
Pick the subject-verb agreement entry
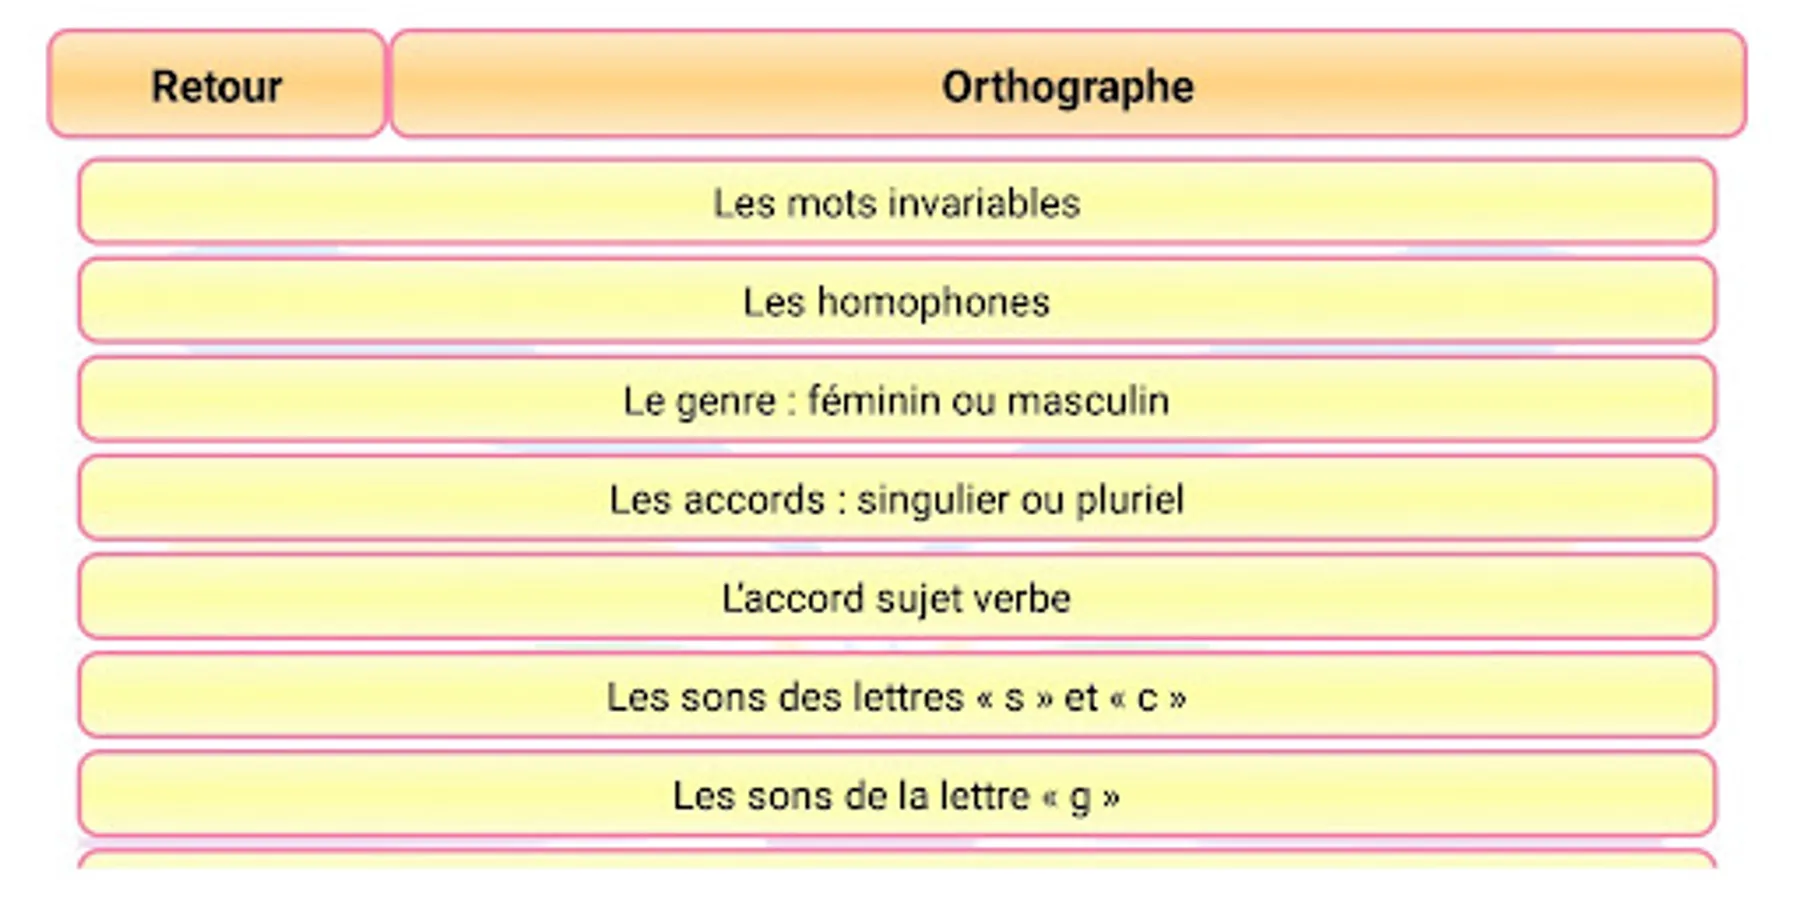tap(897, 597)
